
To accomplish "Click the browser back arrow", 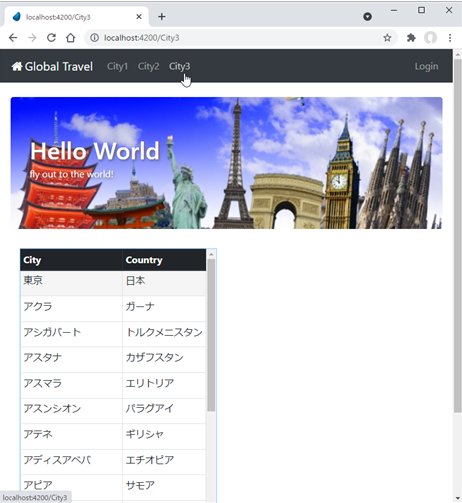I will coord(13,38).
